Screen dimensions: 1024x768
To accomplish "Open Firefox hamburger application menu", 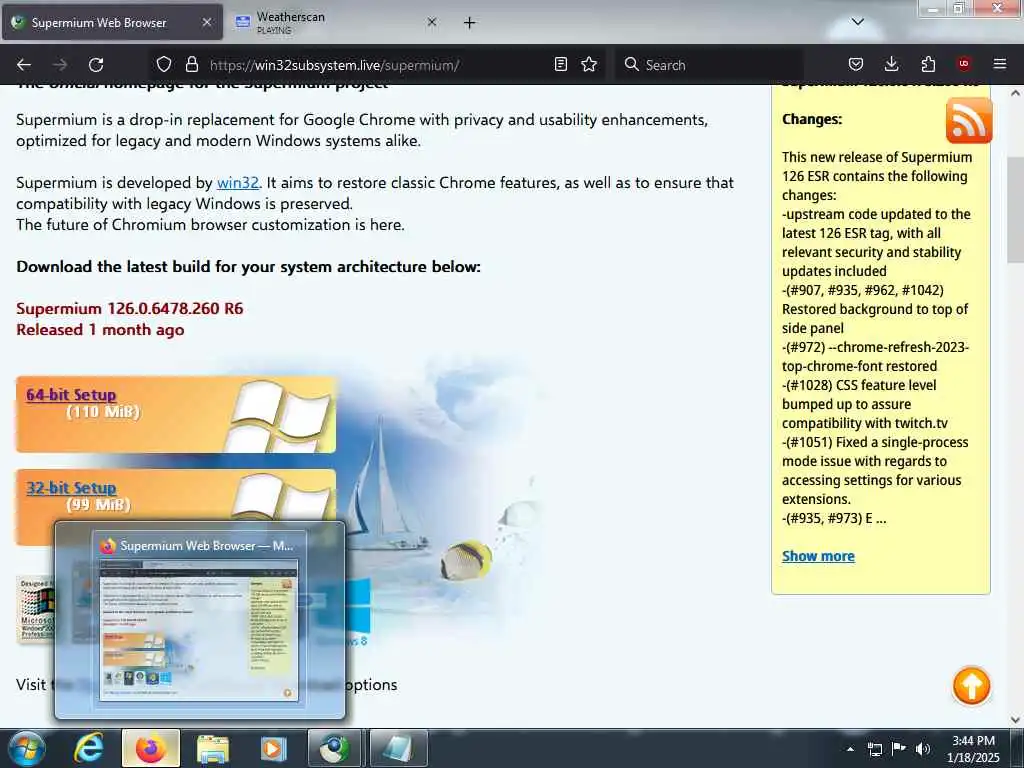I will [1000, 64].
